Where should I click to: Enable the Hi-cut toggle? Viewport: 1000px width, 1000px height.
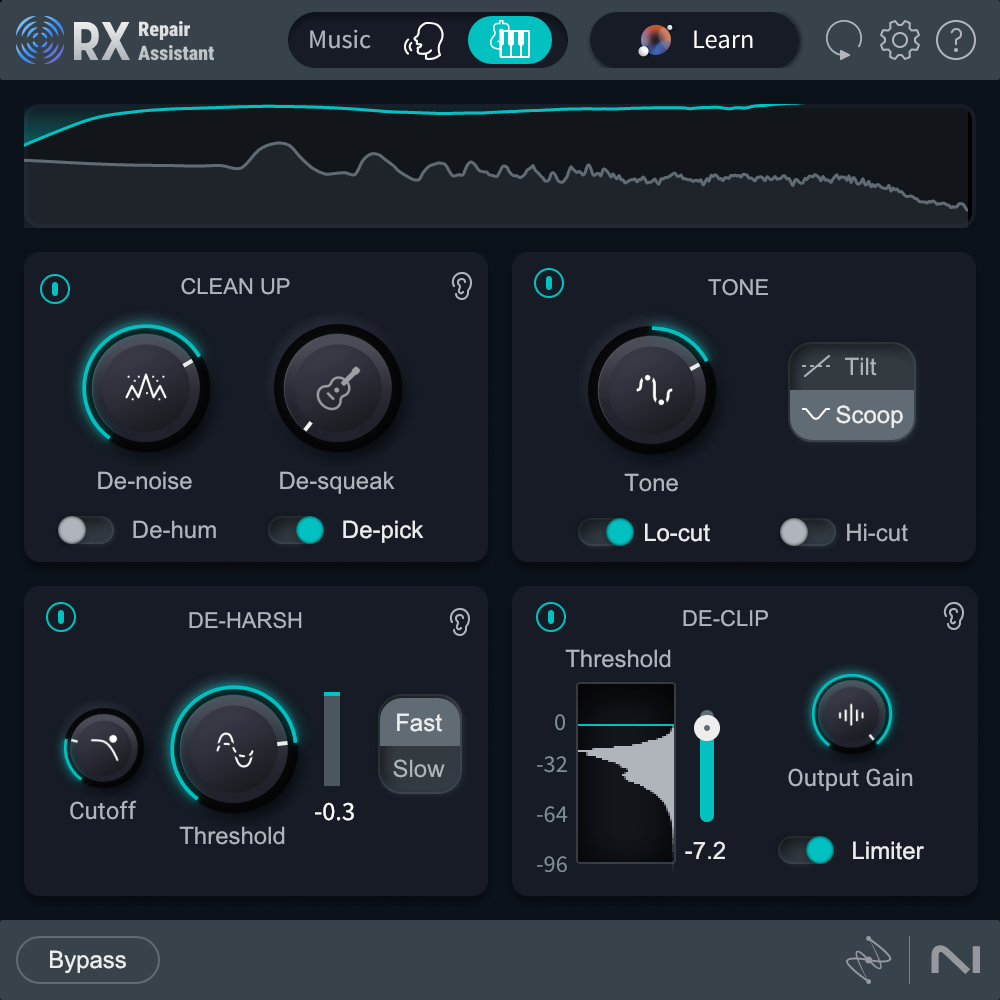coord(807,532)
